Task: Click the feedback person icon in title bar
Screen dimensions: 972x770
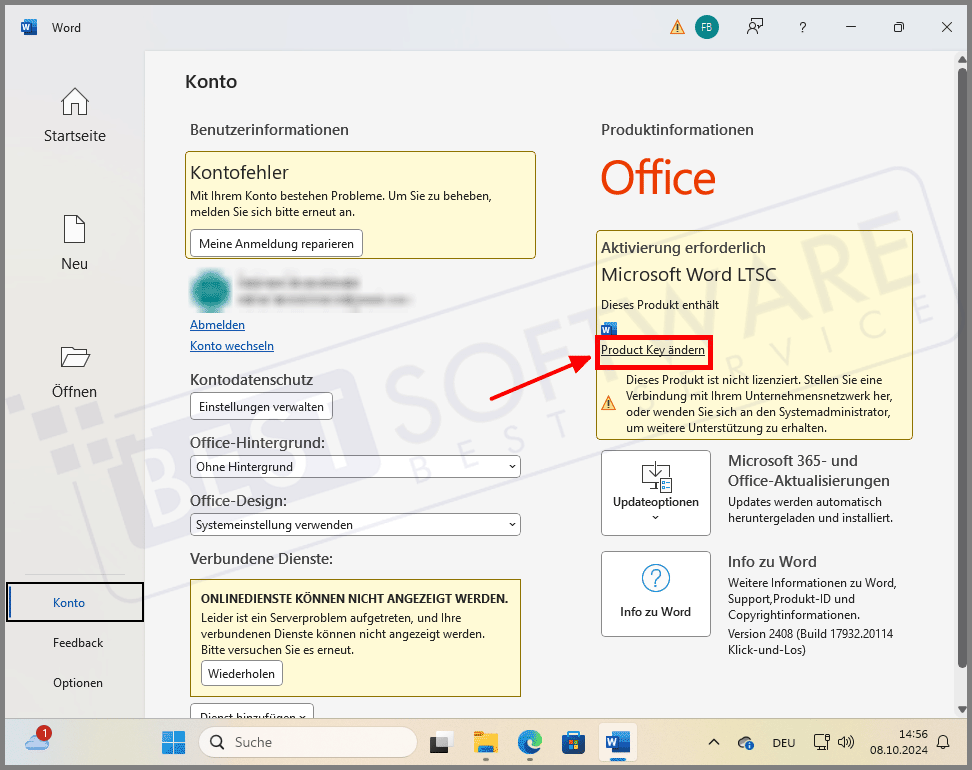Action: [754, 27]
